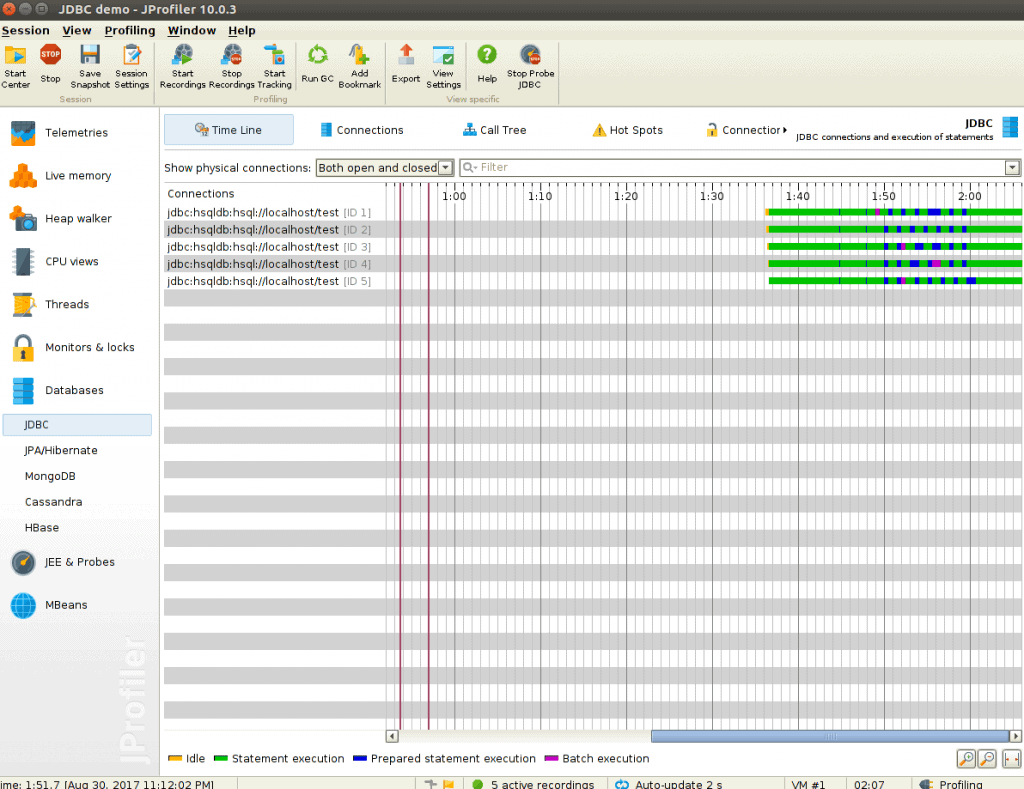Click the Statement execution green swatch
Viewport: 1024px width, 789px height.
tap(221, 758)
